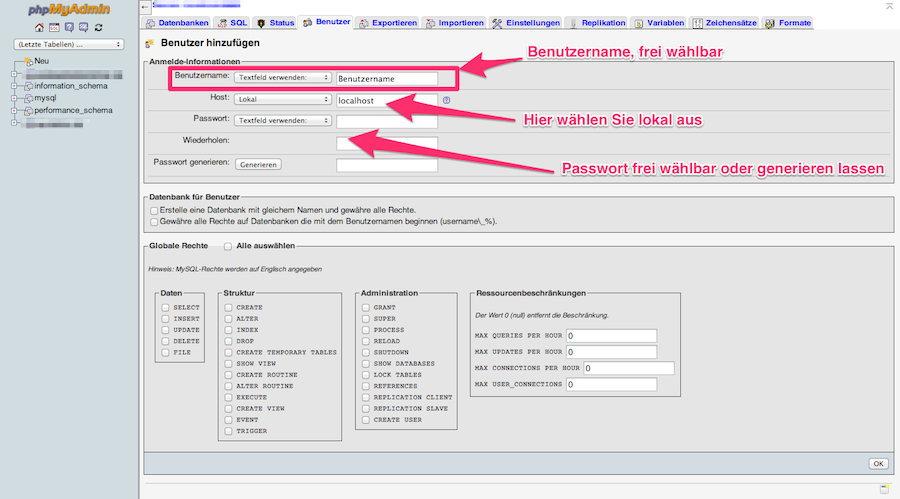The height and width of the screenshot is (499, 900).
Task: Click the Formate tab icon
Action: pyautogui.click(x=770, y=23)
